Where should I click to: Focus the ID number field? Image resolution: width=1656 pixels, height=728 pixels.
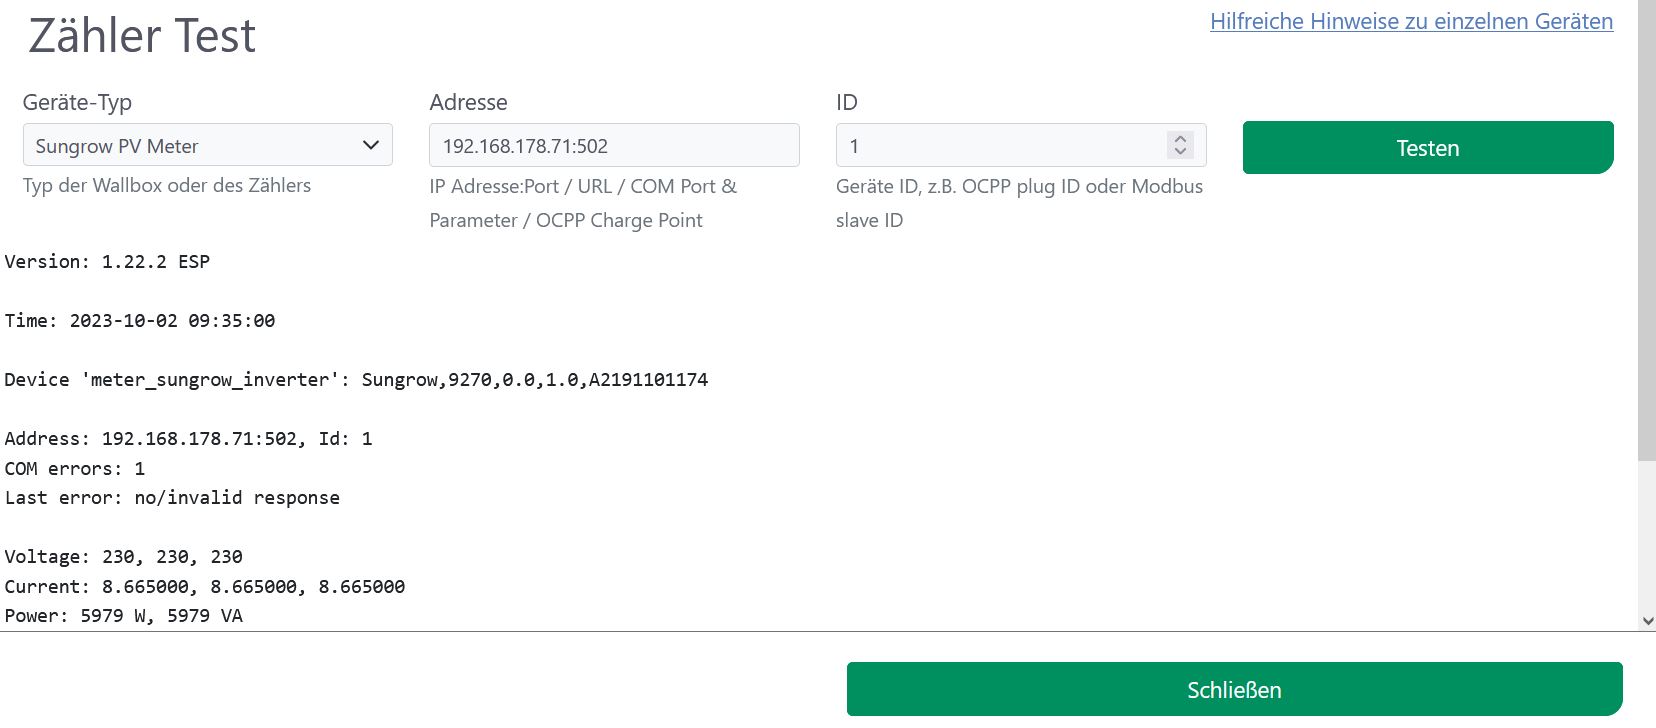pyautogui.click(x=1000, y=146)
